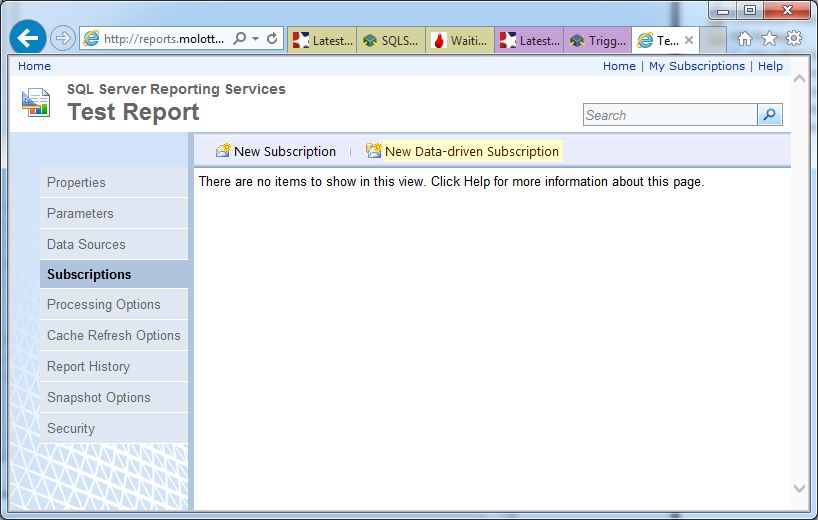
Task: Switch to the second 'Latest...' purple tab
Action: [x=529, y=40]
